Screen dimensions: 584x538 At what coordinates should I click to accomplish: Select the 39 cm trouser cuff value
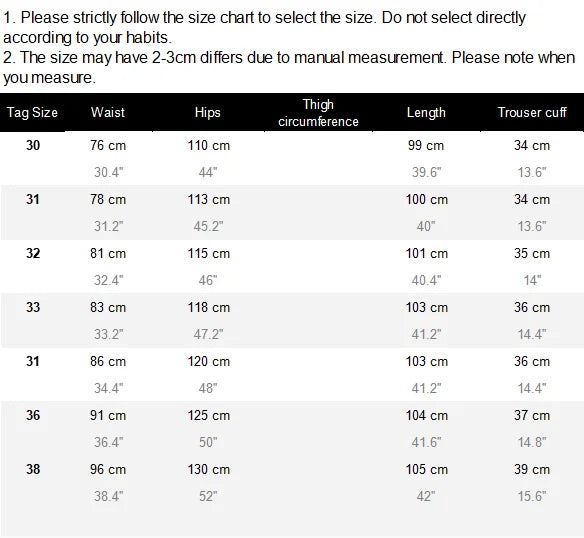[x=532, y=469]
